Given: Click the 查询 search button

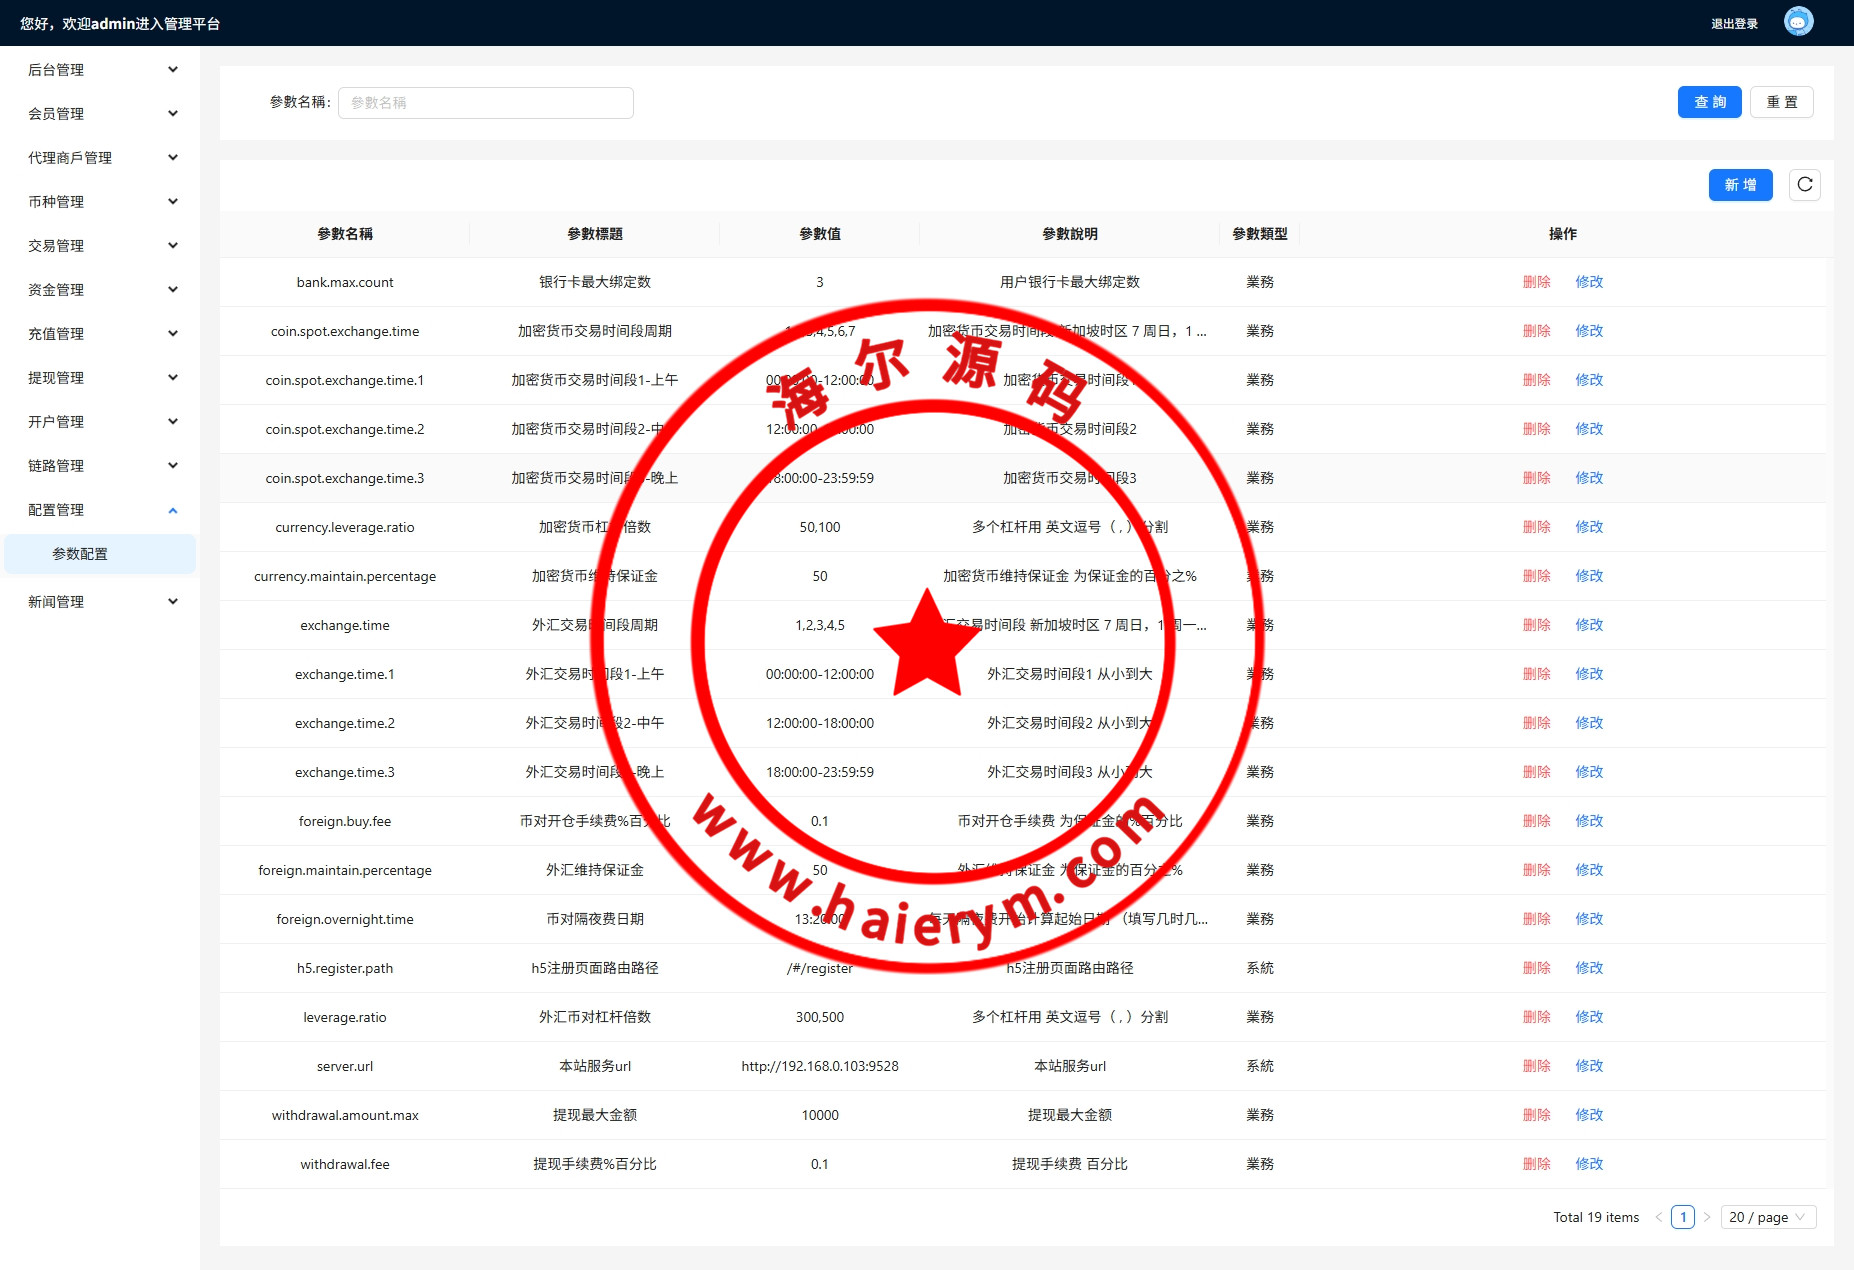Looking at the screenshot, I should point(1709,102).
